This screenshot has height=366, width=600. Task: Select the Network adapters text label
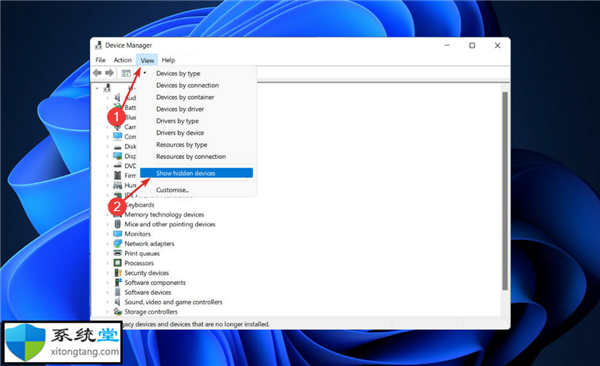[149, 243]
